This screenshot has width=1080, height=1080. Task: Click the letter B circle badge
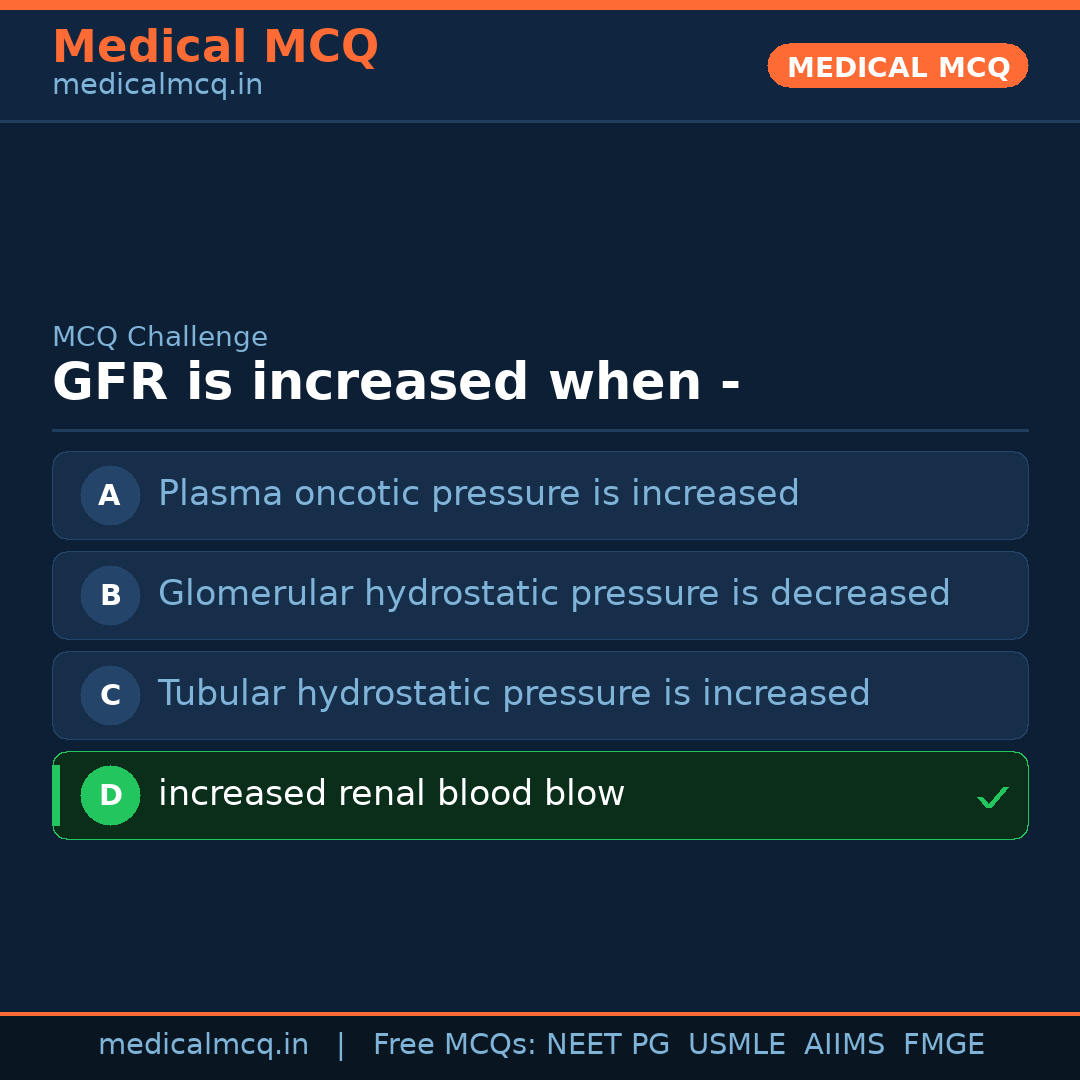coord(110,595)
